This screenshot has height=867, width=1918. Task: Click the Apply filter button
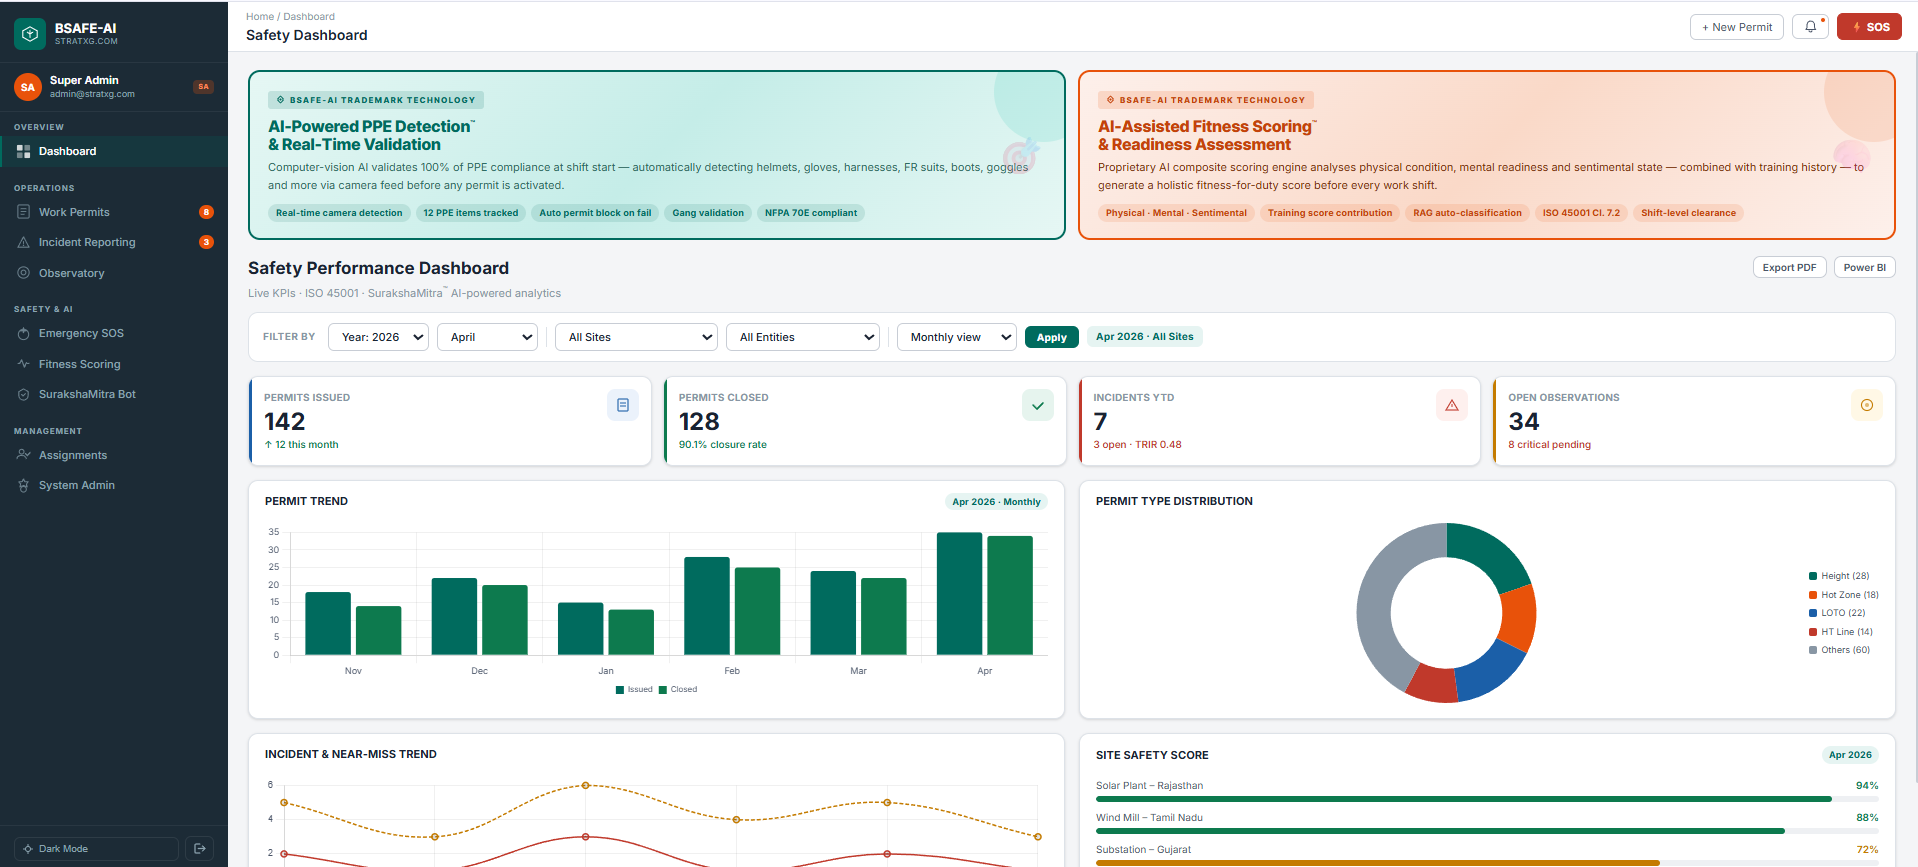(x=1052, y=337)
